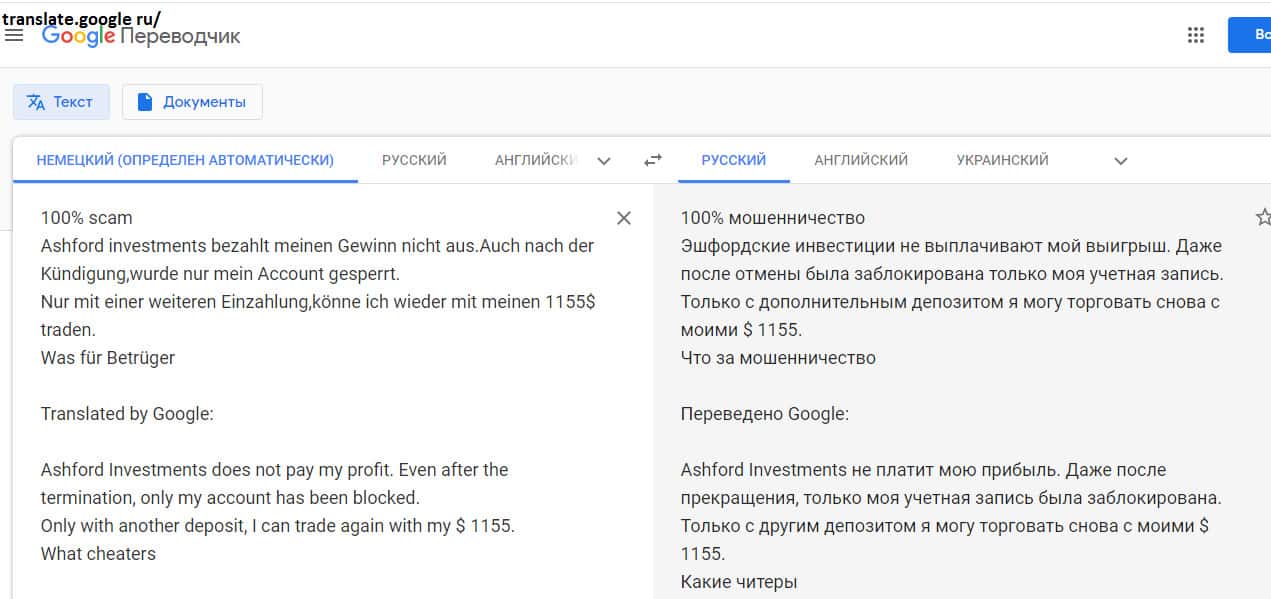Click the translate.google.ru address text

(x=80, y=17)
